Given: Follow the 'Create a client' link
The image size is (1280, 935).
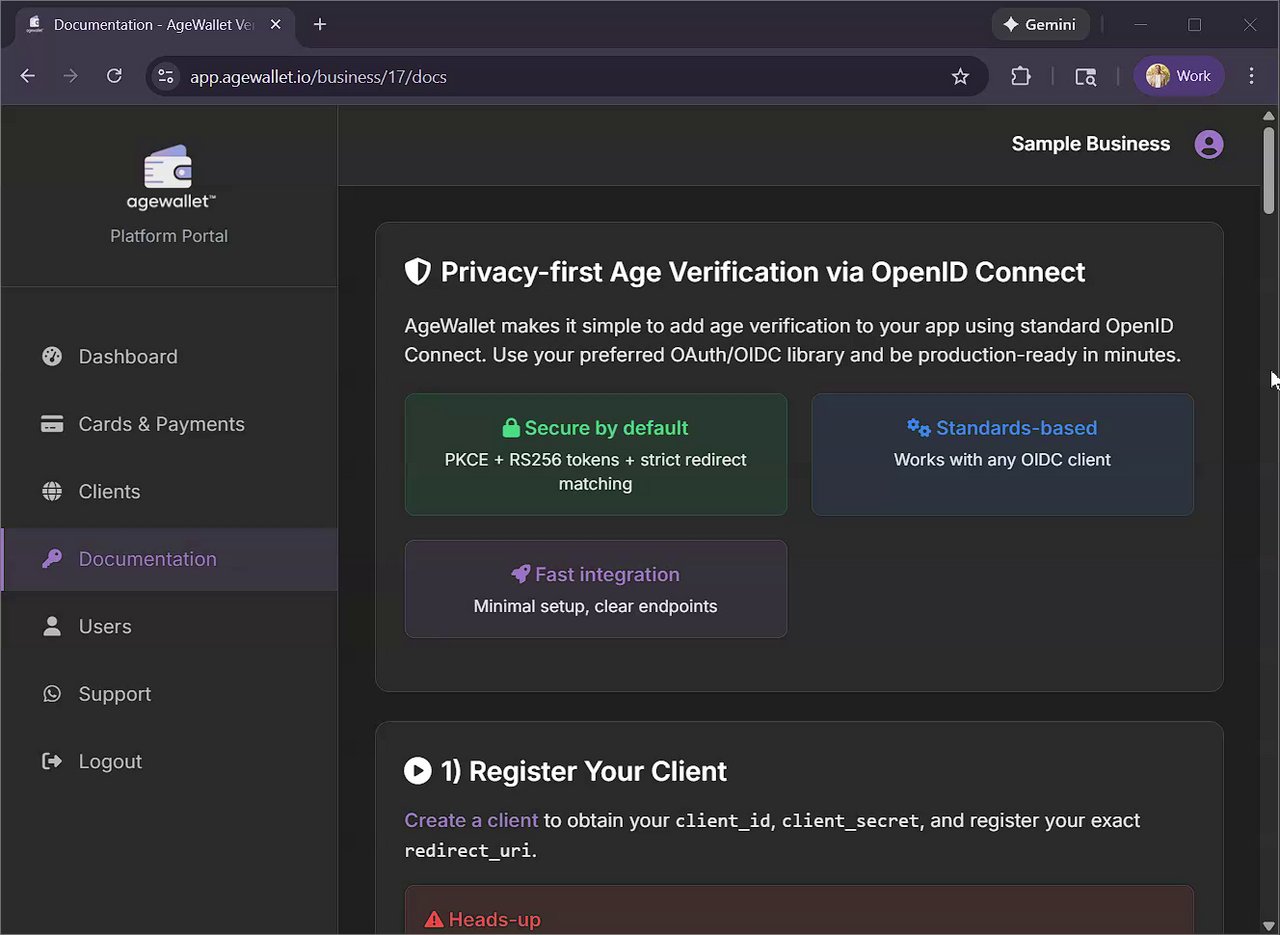Looking at the screenshot, I should pyautogui.click(x=471, y=820).
